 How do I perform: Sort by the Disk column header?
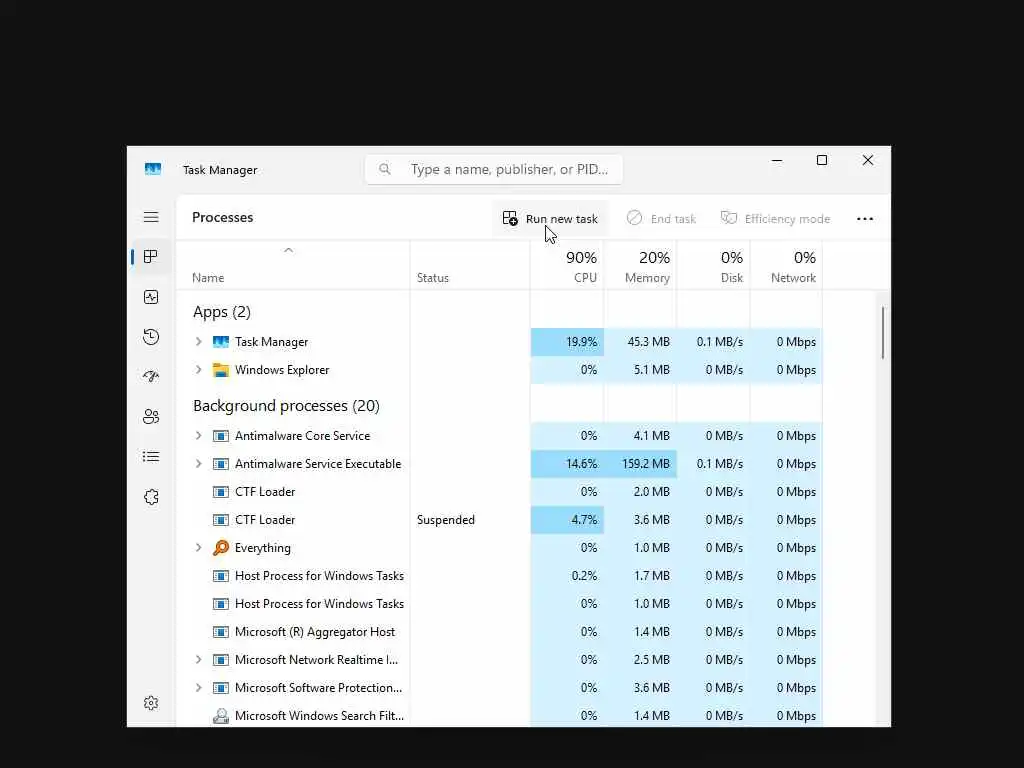click(714, 267)
